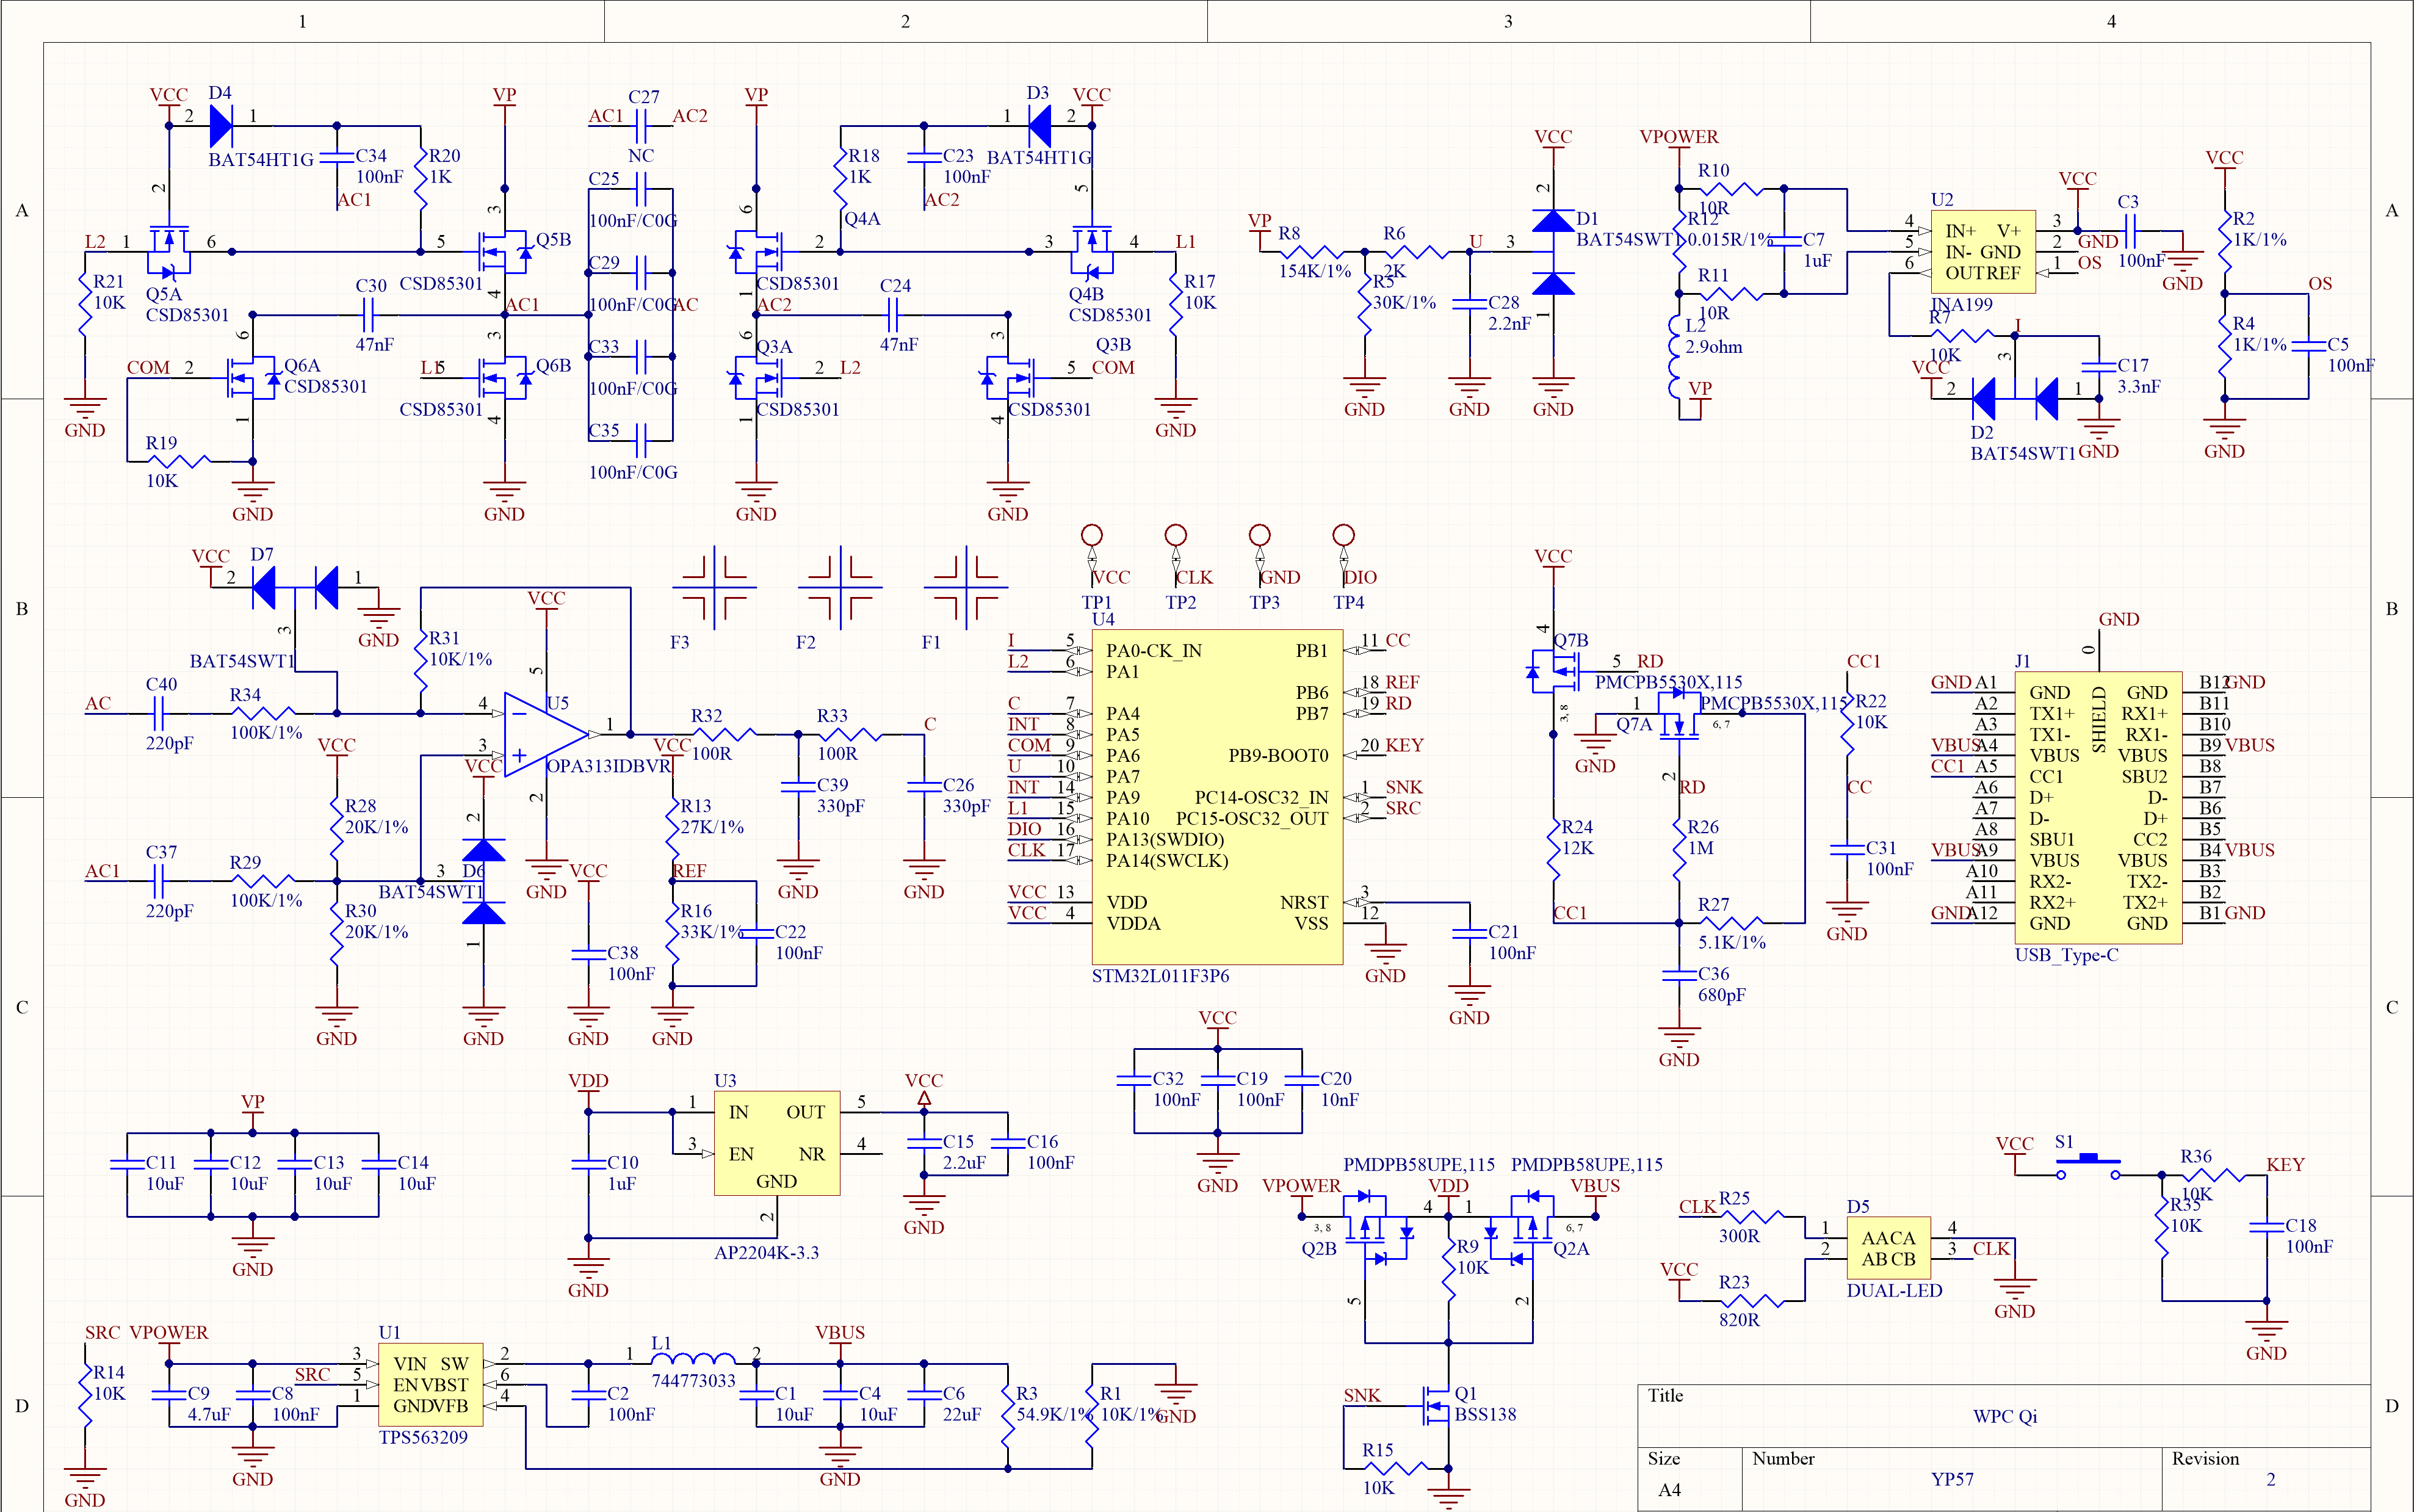Click the R8 154K/1% resistor symbol
This screenshot has height=1512, width=2414.
coord(1312,252)
